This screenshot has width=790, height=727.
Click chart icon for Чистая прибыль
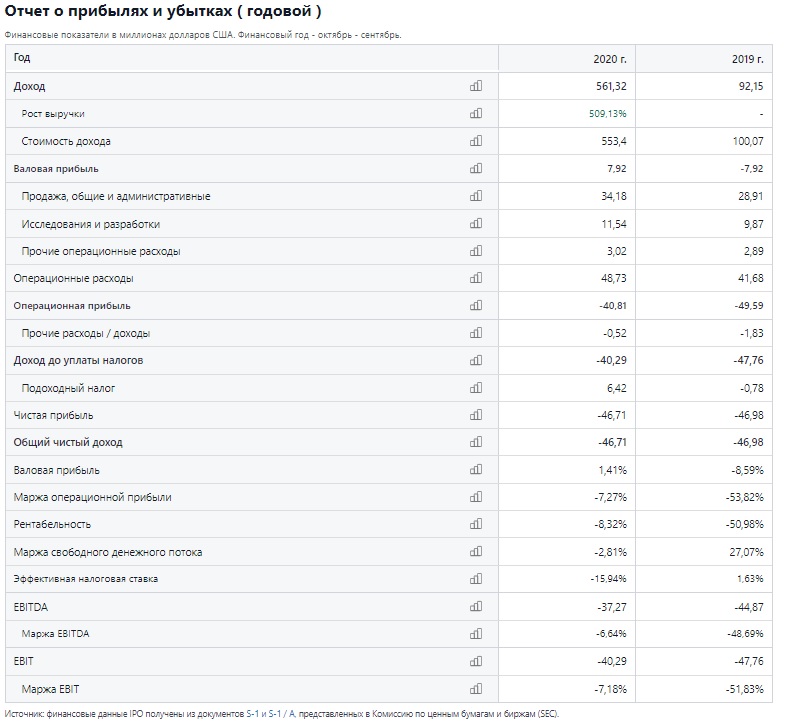point(476,415)
